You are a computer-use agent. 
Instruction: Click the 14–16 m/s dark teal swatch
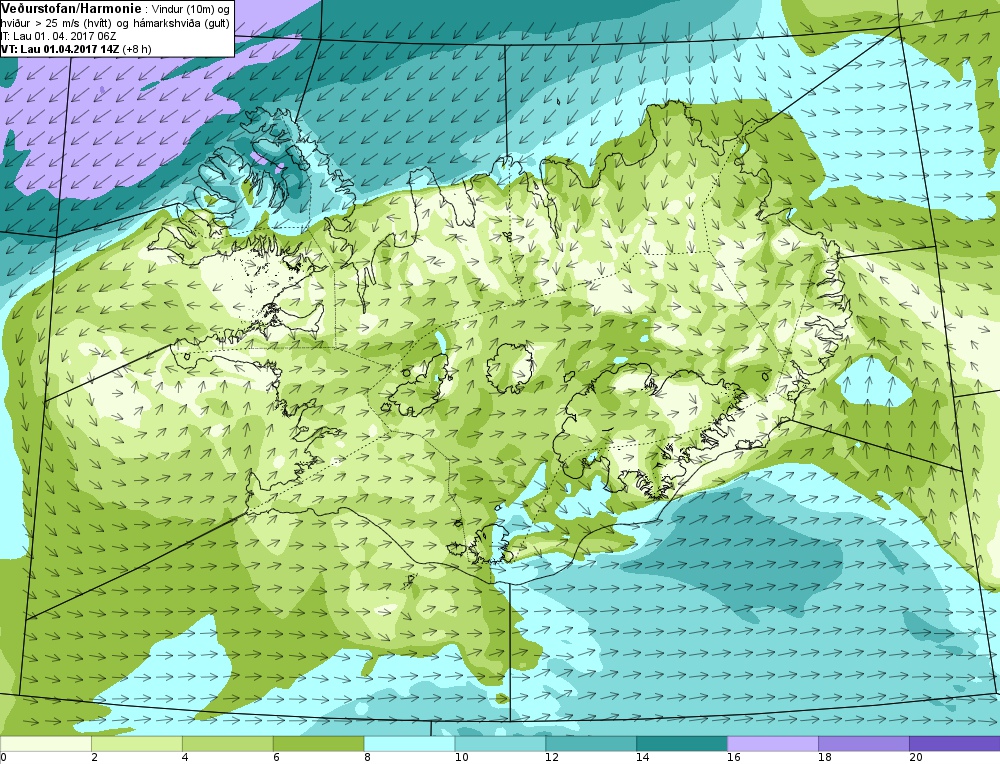tap(682, 744)
